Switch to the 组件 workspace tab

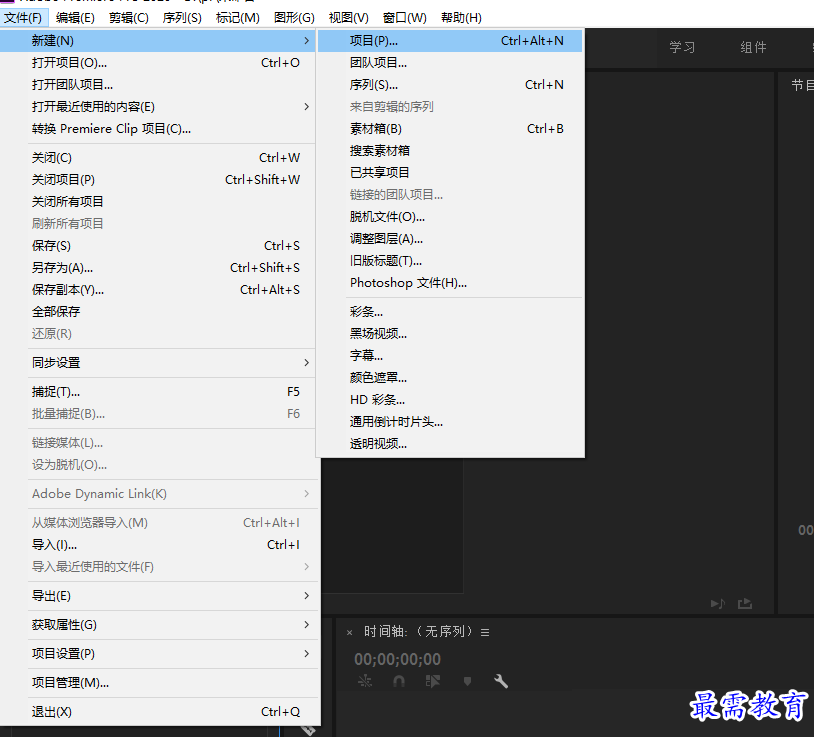(753, 47)
